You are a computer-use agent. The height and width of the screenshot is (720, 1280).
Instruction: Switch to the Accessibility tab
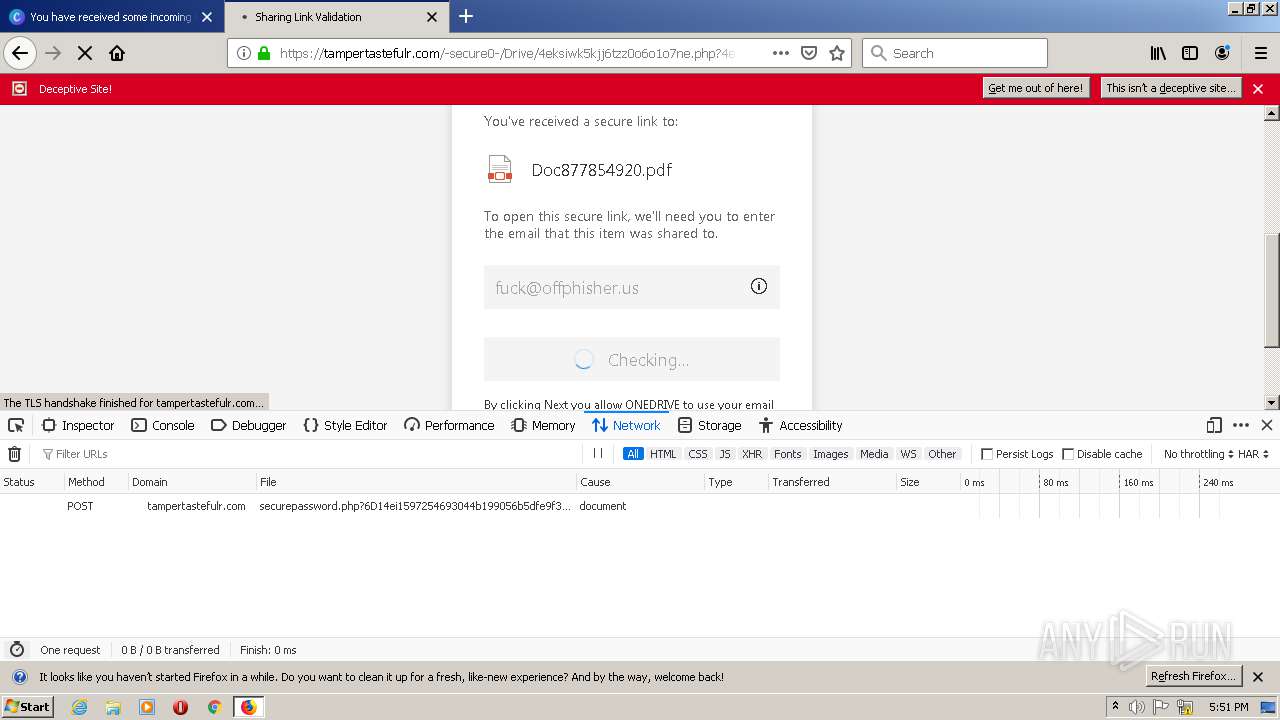[x=800, y=425]
